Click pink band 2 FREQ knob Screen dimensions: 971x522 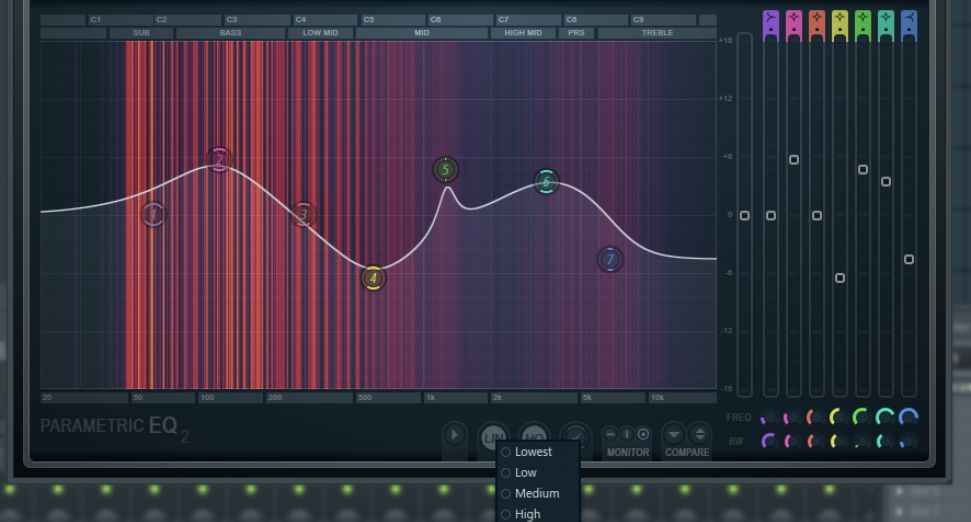click(x=793, y=417)
